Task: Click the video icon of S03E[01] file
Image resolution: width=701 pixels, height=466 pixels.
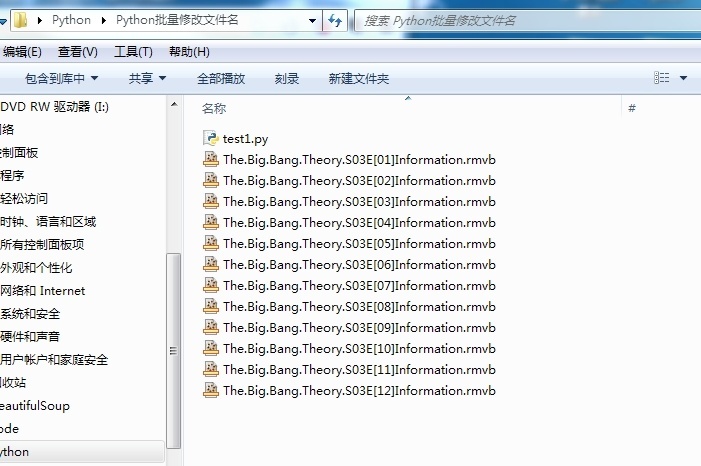Action: [x=211, y=159]
